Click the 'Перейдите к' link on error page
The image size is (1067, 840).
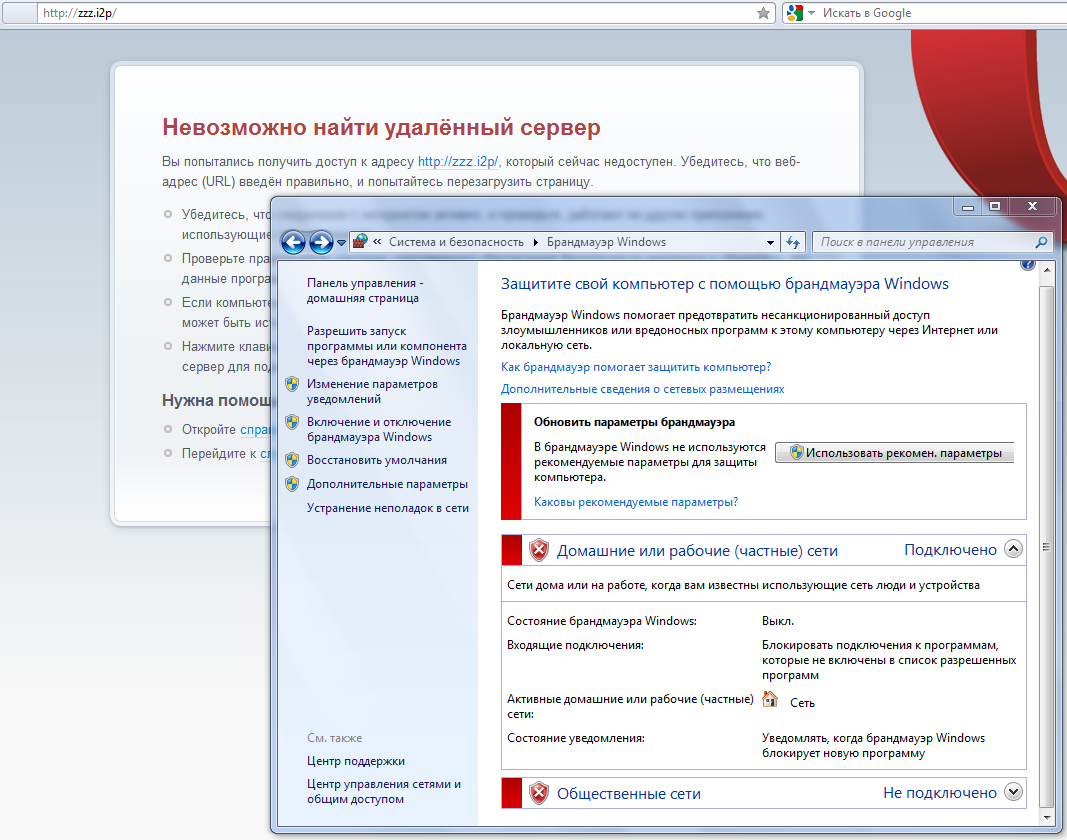pyautogui.click(x=265, y=453)
